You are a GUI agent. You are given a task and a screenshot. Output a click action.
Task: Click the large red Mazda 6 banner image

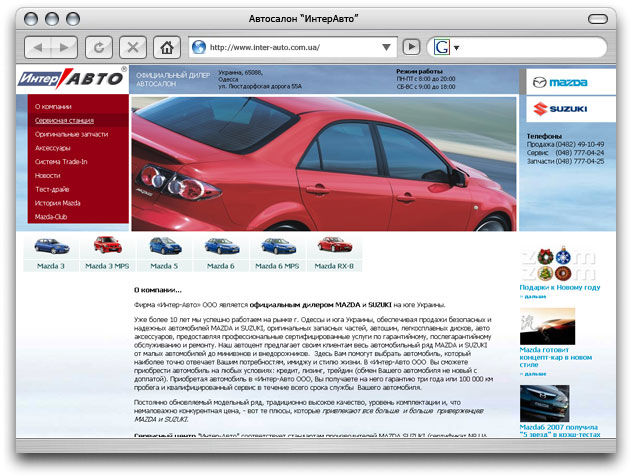(x=324, y=164)
